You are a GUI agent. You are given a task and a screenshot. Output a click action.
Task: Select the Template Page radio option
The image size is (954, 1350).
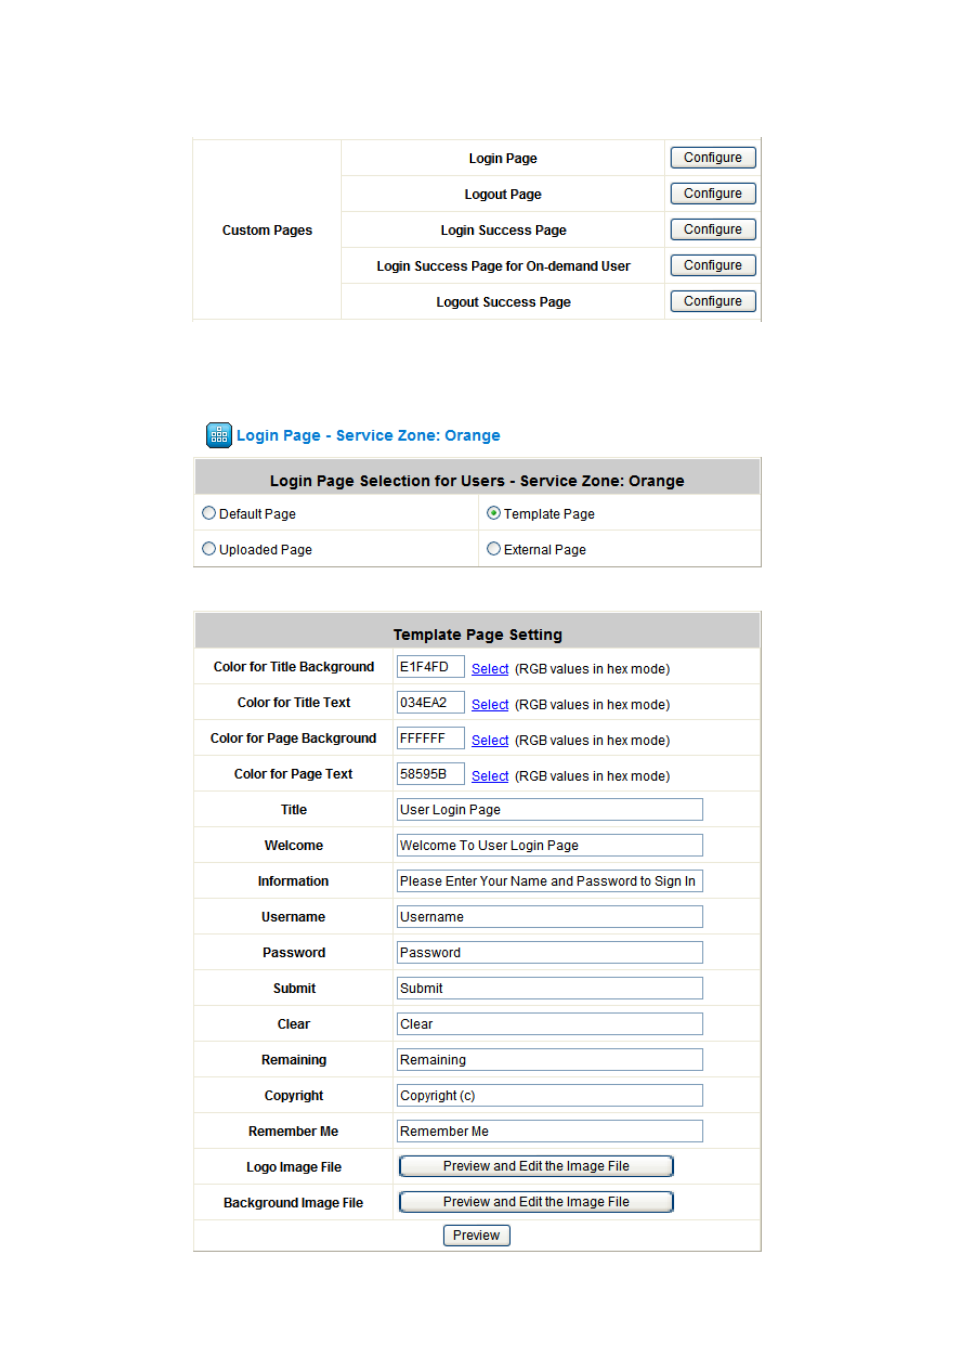tap(494, 513)
